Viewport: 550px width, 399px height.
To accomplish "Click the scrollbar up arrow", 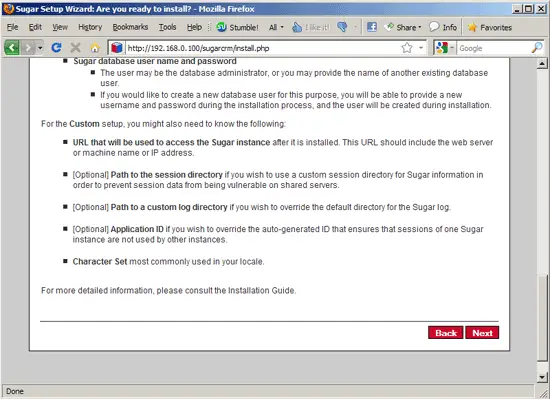I will [x=542, y=63].
